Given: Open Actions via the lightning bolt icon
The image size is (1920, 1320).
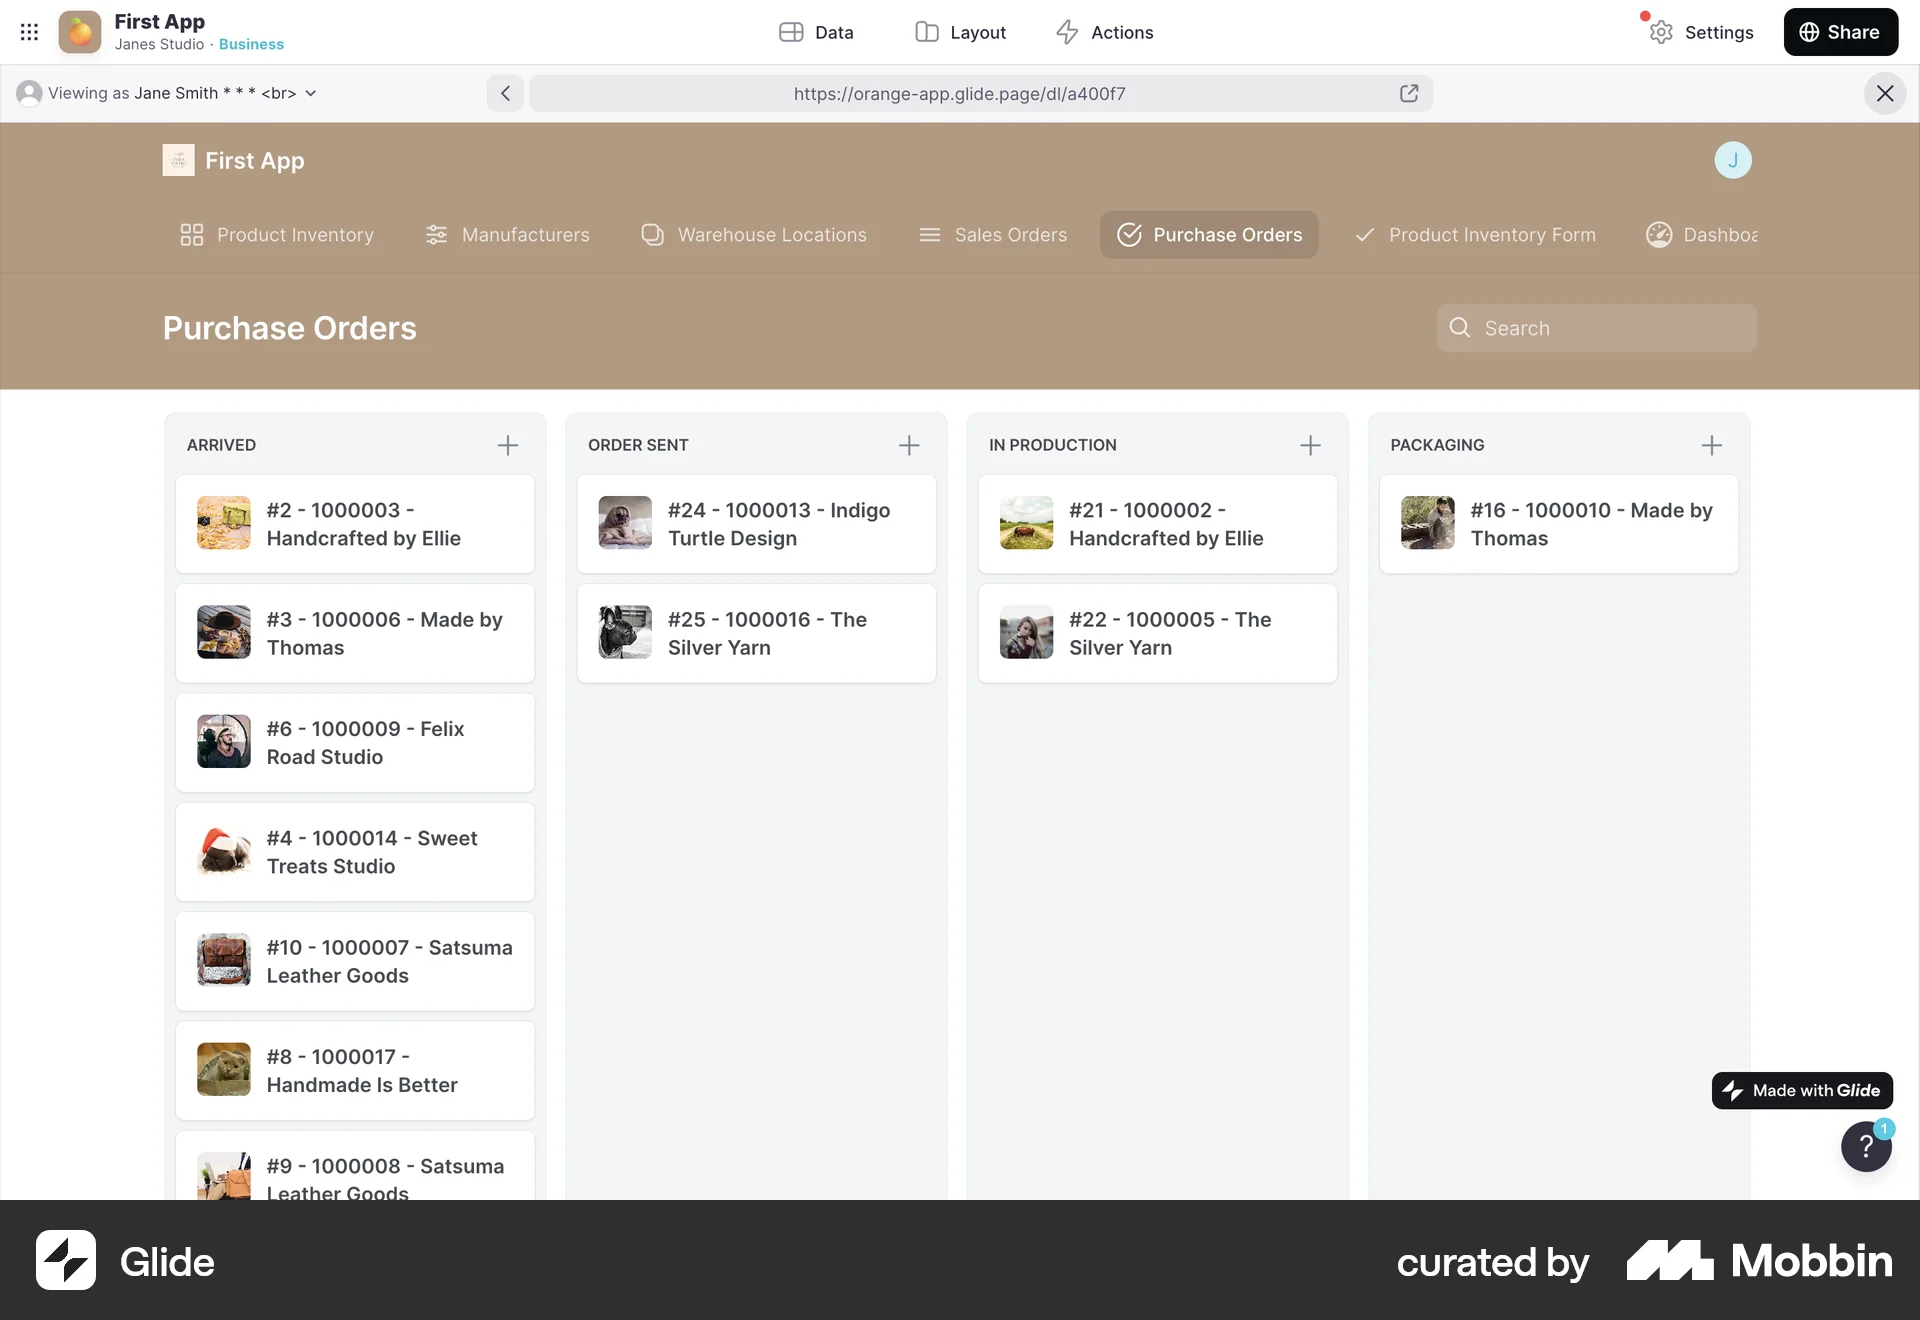Looking at the screenshot, I should click(1066, 32).
